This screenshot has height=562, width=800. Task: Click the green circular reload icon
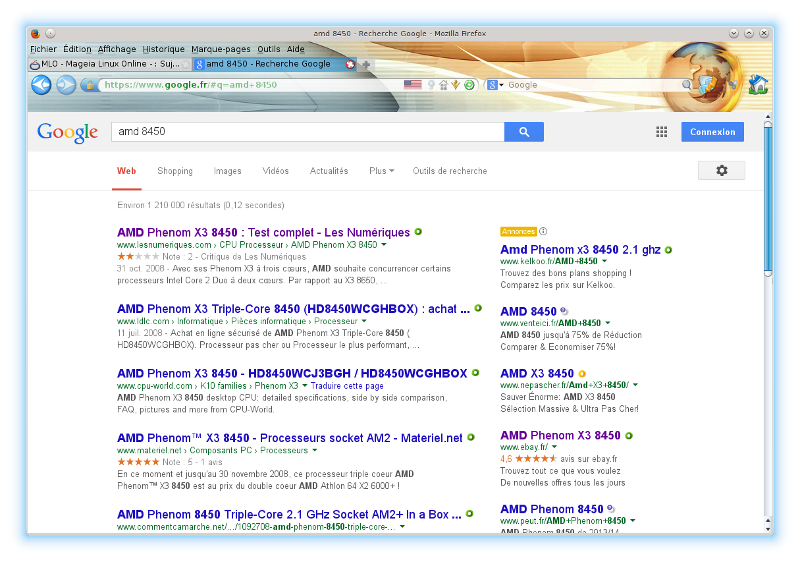coord(469,85)
